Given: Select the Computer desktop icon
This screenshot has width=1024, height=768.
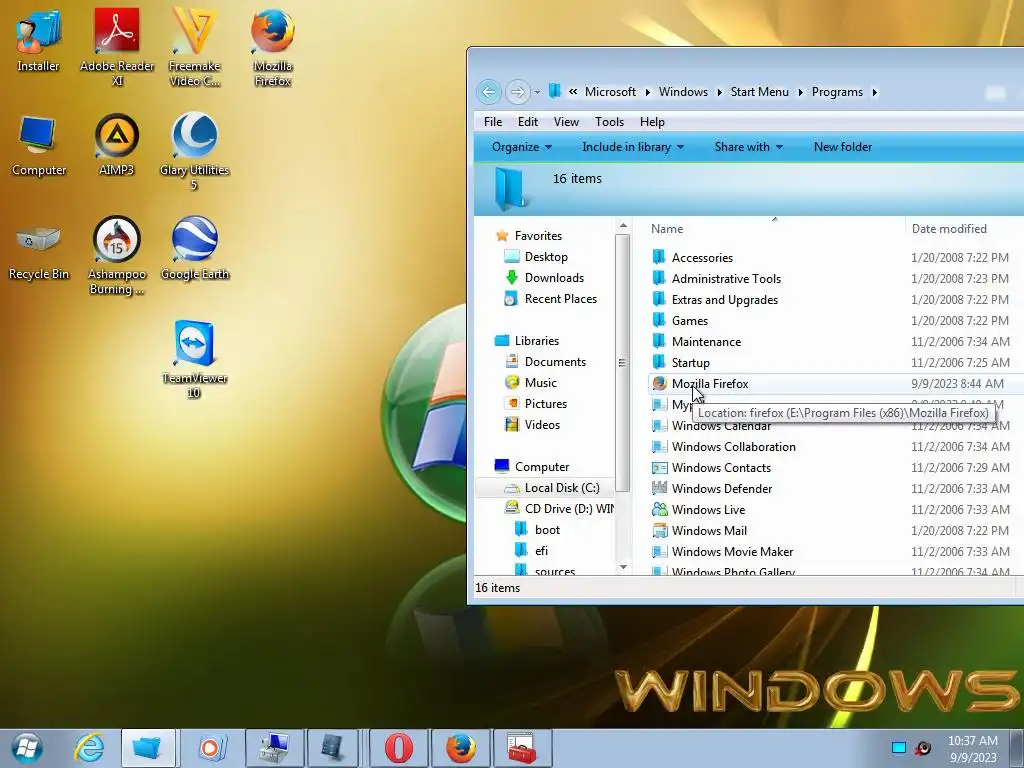Looking at the screenshot, I should (39, 145).
